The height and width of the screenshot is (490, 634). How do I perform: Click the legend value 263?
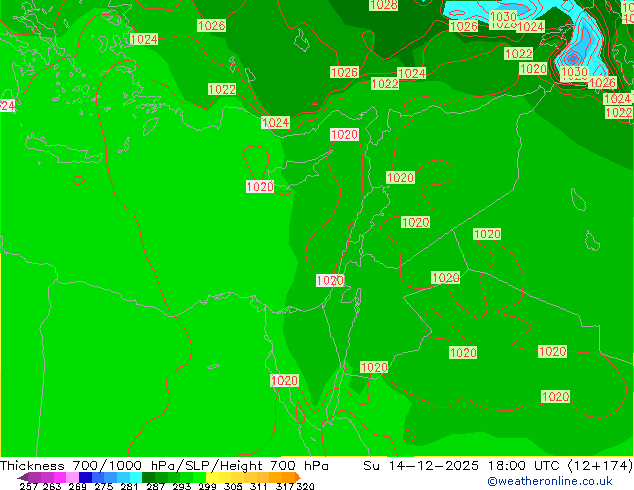tap(51, 486)
